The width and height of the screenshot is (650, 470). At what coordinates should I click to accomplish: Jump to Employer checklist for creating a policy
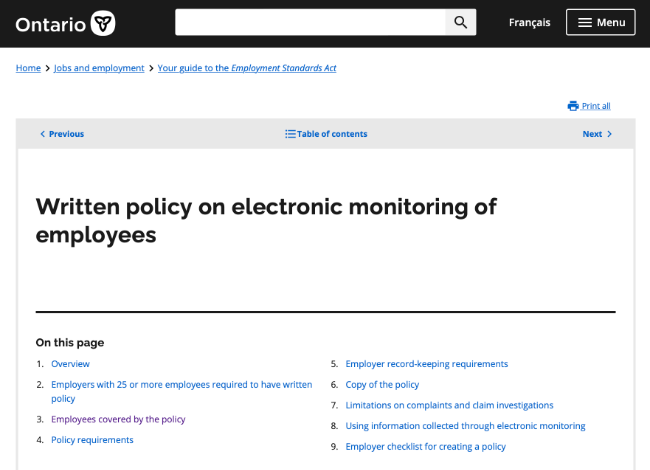(x=425, y=447)
